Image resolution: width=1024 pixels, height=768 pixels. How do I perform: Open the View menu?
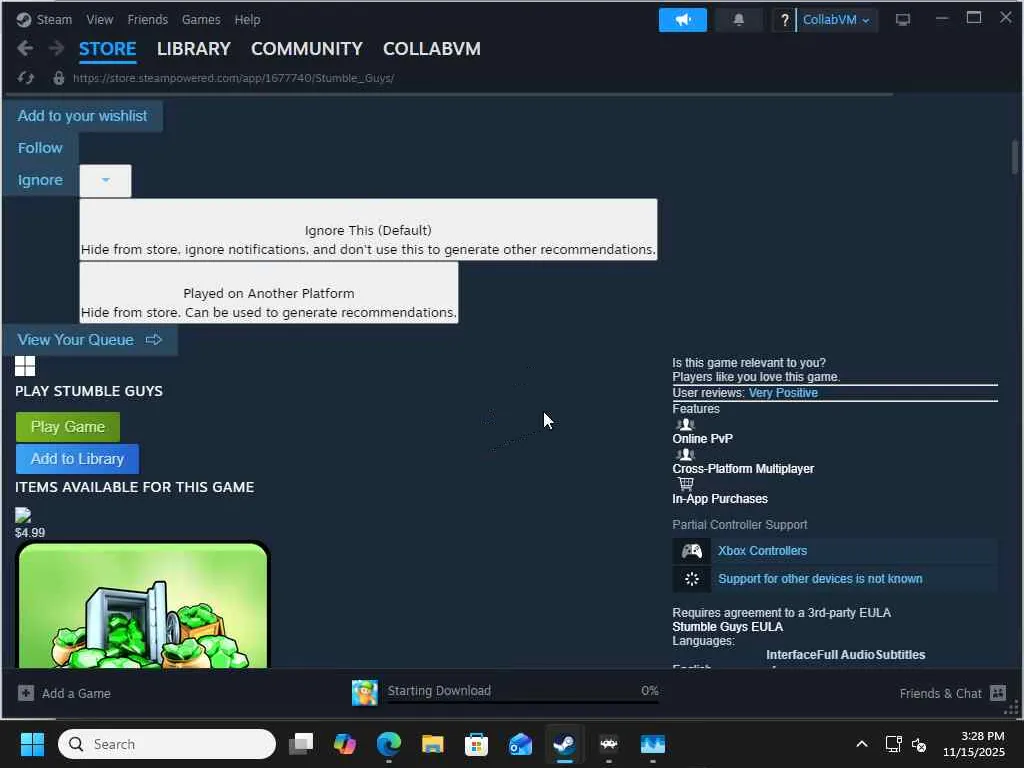[x=100, y=20]
